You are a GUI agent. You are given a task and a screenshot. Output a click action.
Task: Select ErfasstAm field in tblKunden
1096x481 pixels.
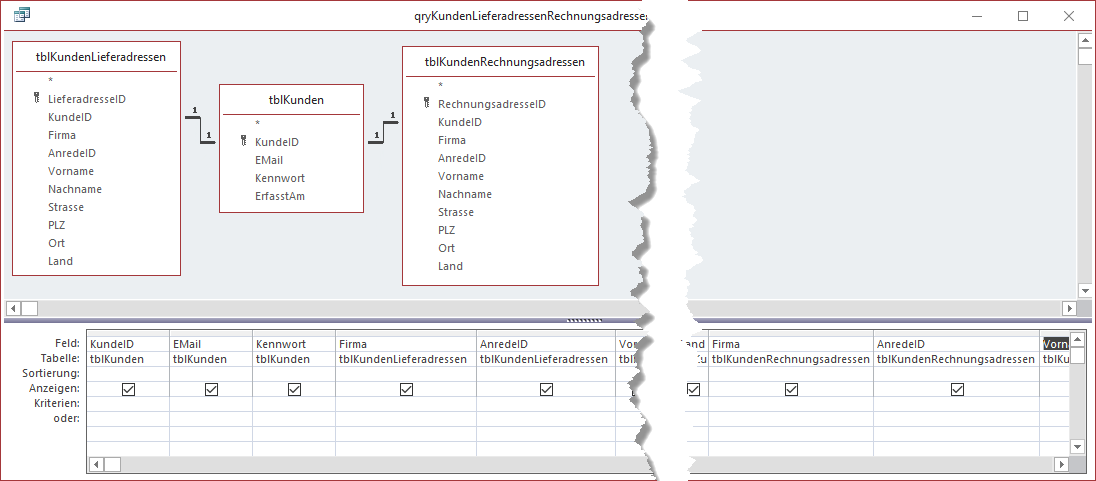[x=279, y=196]
